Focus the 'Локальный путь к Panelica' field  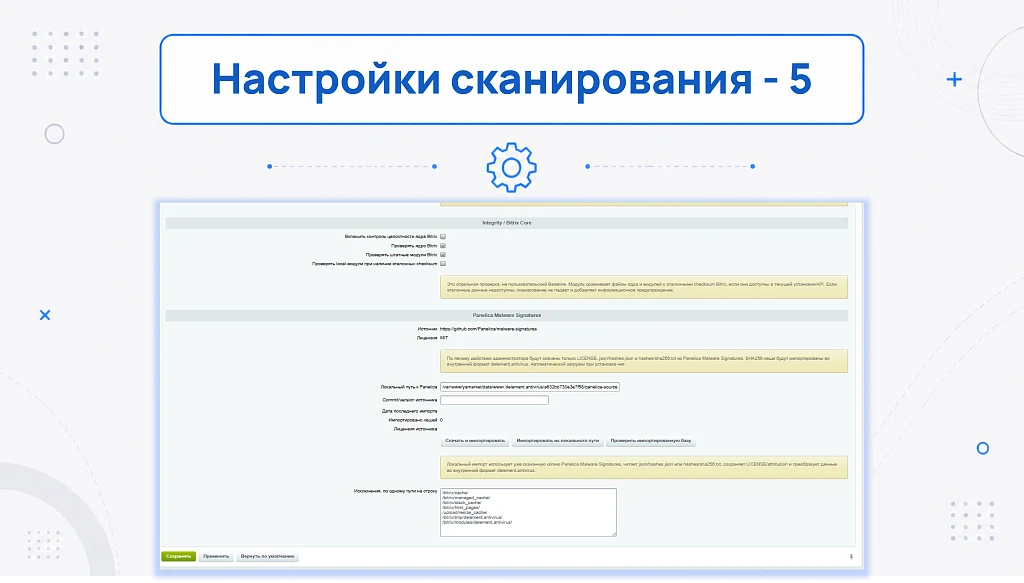pyautogui.click(x=530, y=387)
